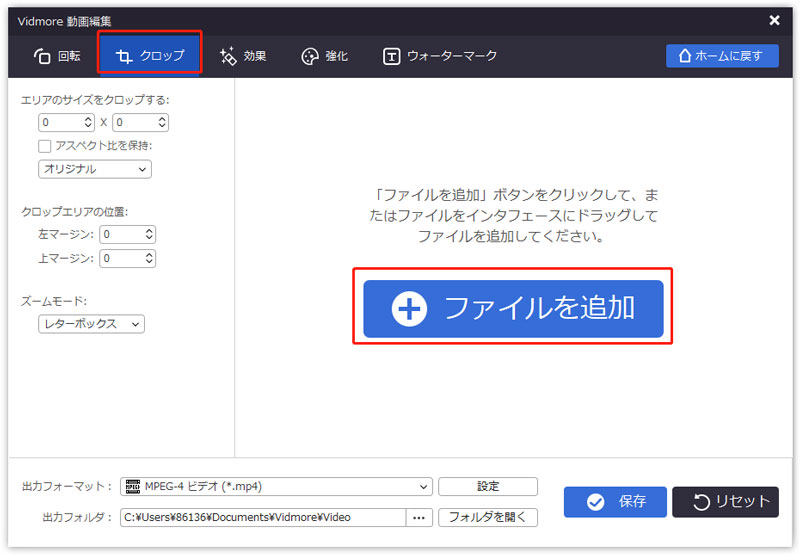The width and height of the screenshot is (800, 555).
Task: Click the MPEG format icon
Action: coord(133,487)
